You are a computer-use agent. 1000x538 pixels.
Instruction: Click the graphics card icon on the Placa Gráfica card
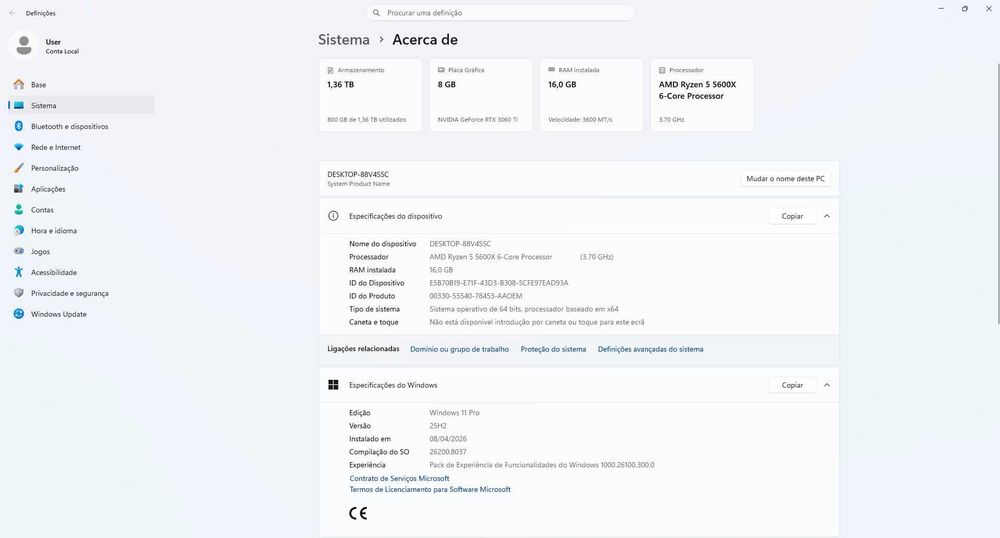[x=441, y=70]
